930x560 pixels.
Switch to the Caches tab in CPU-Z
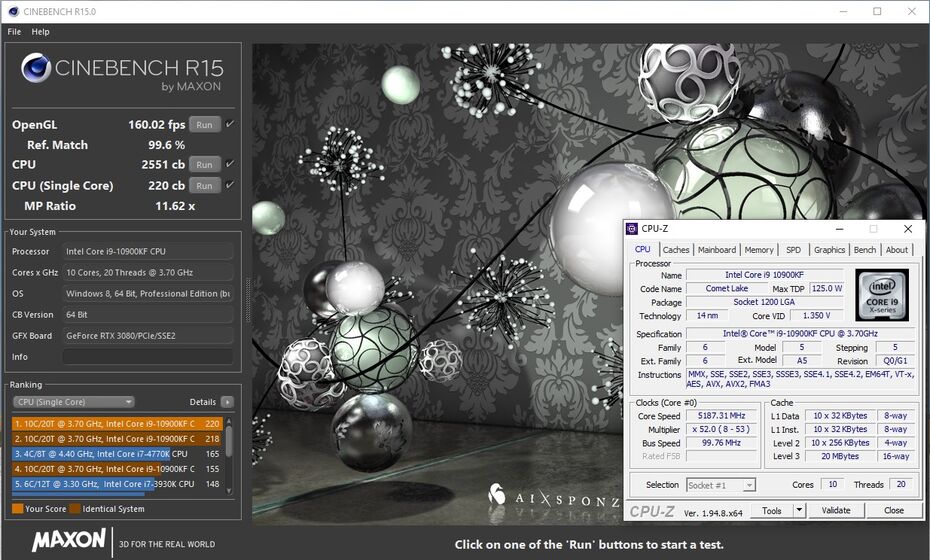676,250
